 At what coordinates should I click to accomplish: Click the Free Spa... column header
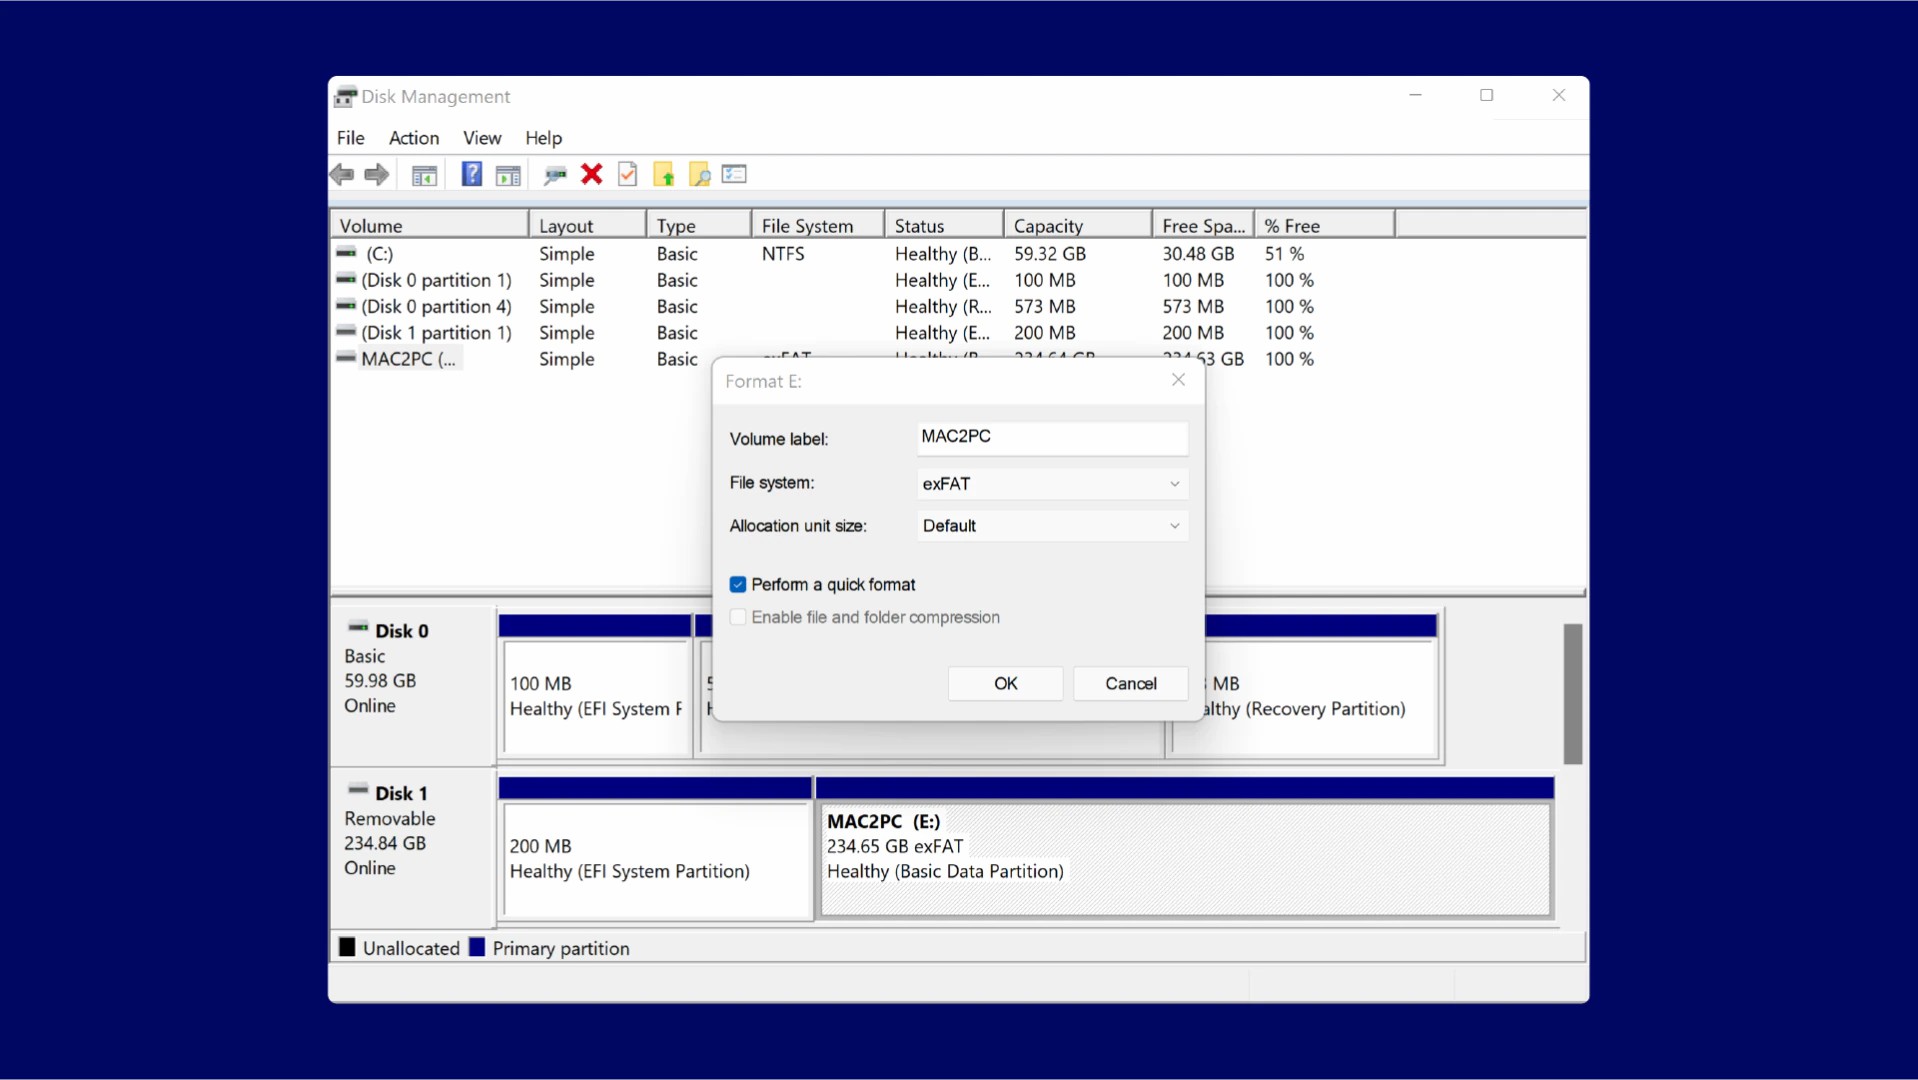pos(1203,226)
